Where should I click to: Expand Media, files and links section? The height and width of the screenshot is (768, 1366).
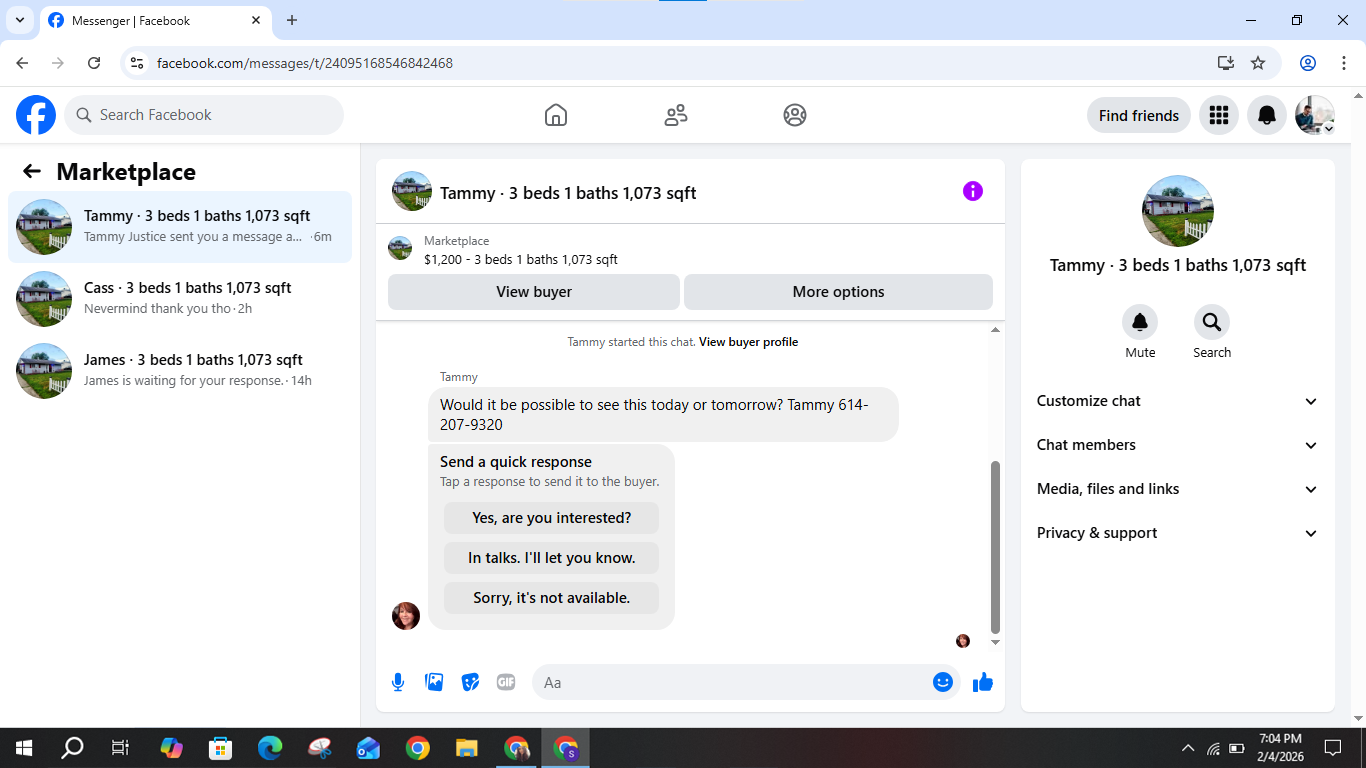coord(1178,489)
